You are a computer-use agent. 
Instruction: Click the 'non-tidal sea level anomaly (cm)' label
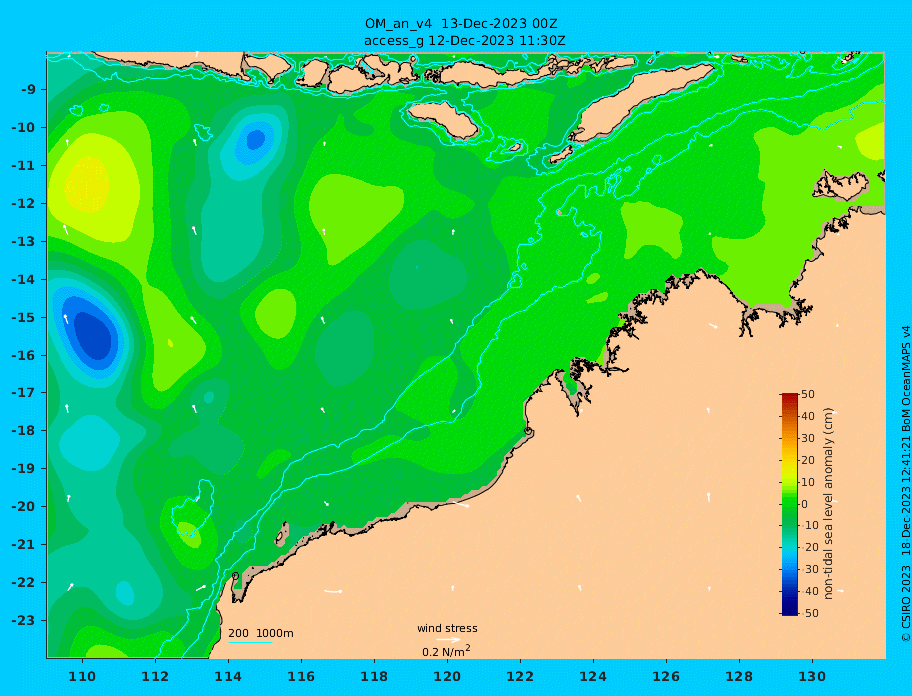pos(829,504)
